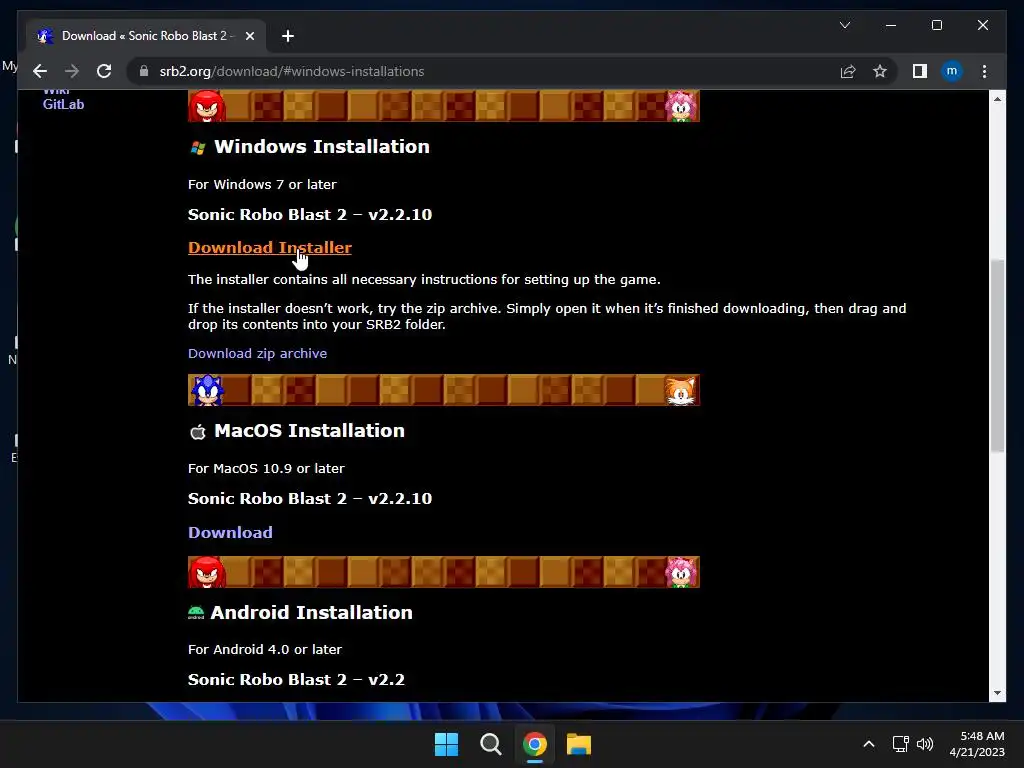Click the Android robot icon beside heading
Image resolution: width=1024 pixels, height=768 pixels.
(196, 613)
